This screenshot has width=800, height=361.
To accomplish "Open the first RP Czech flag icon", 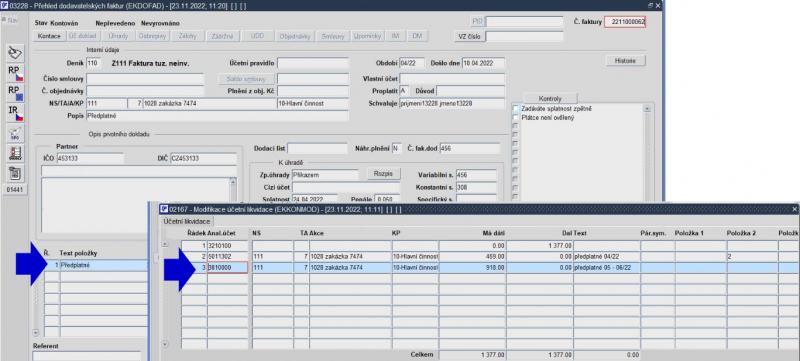I will [15, 74].
